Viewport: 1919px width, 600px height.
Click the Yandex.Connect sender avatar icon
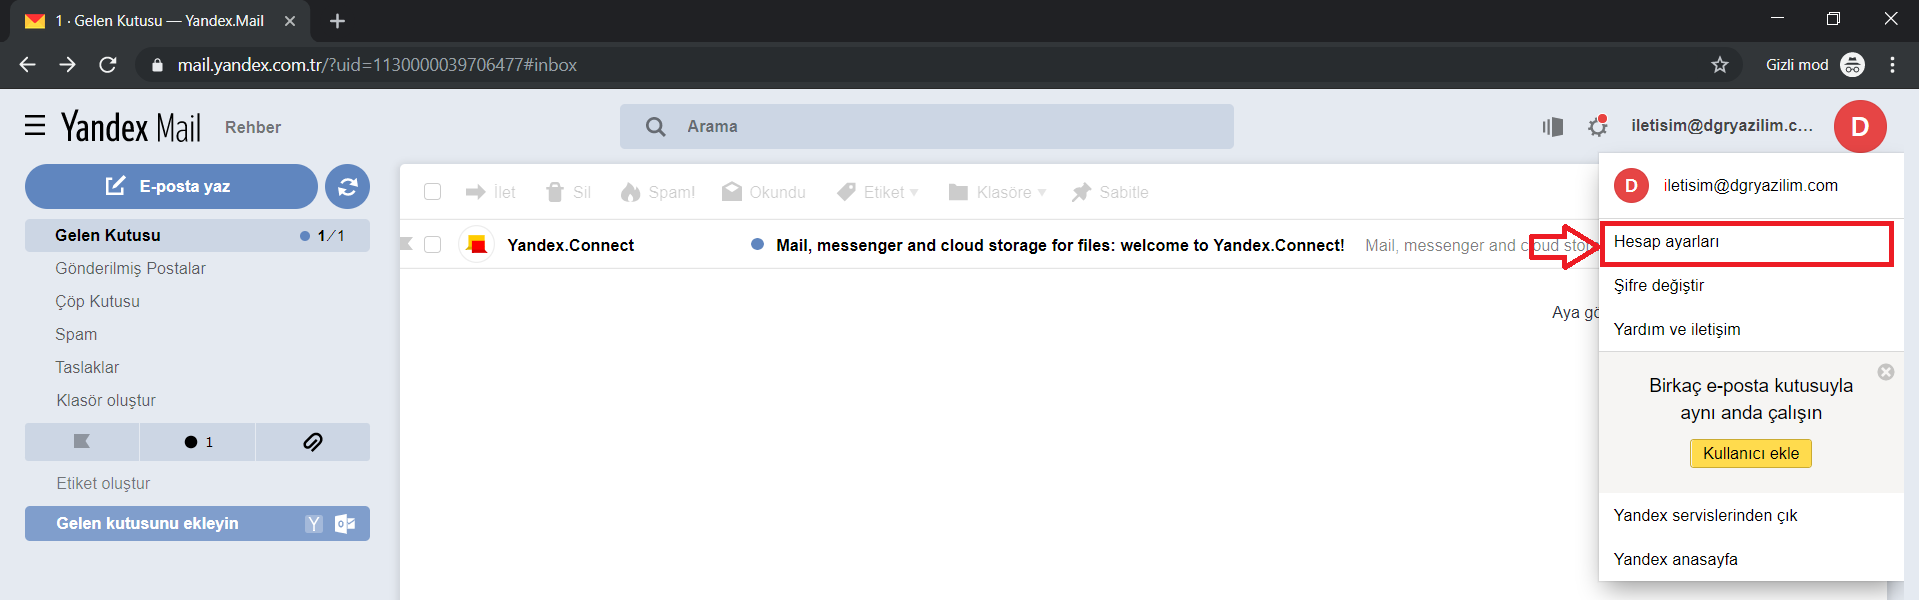click(477, 245)
